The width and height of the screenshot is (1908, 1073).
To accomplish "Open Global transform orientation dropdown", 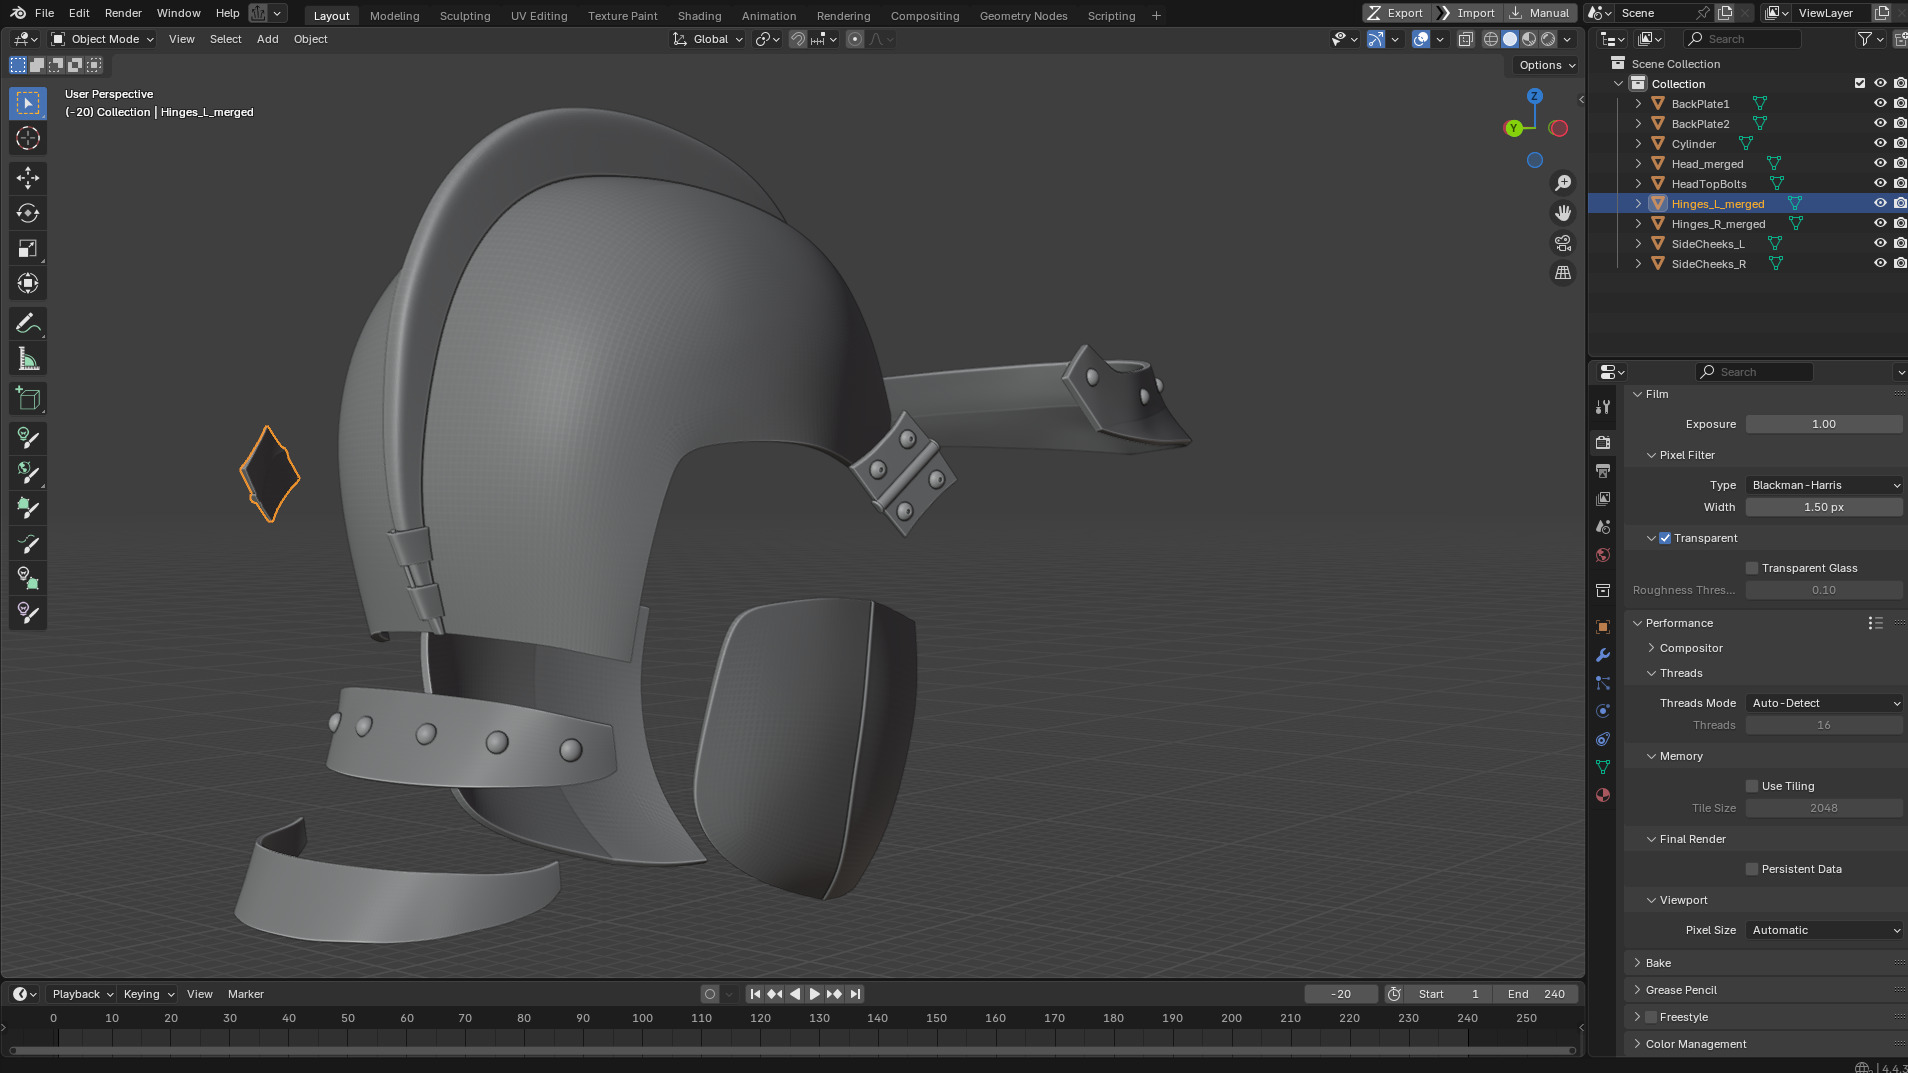I will point(708,39).
